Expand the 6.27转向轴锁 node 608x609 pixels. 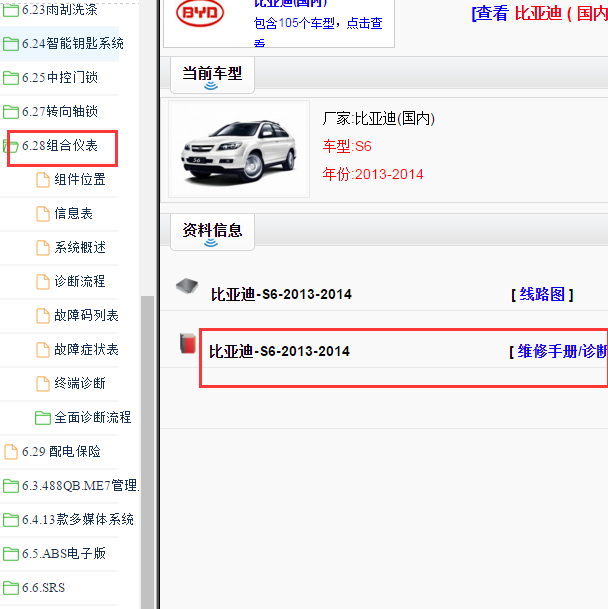pos(59,111)
